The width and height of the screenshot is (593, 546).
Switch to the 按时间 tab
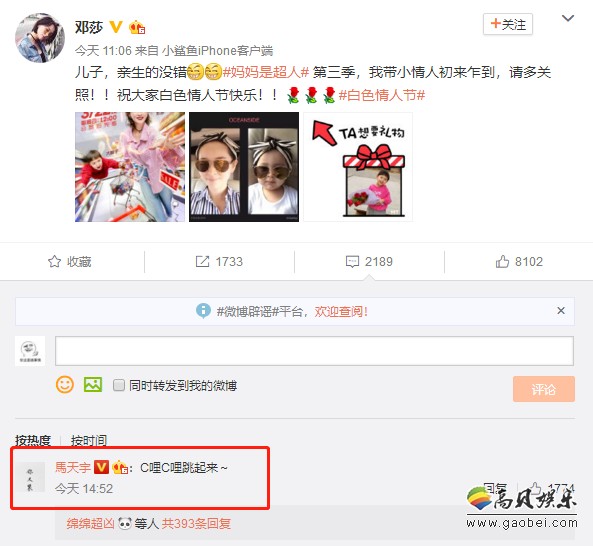(x=89, y=440)
